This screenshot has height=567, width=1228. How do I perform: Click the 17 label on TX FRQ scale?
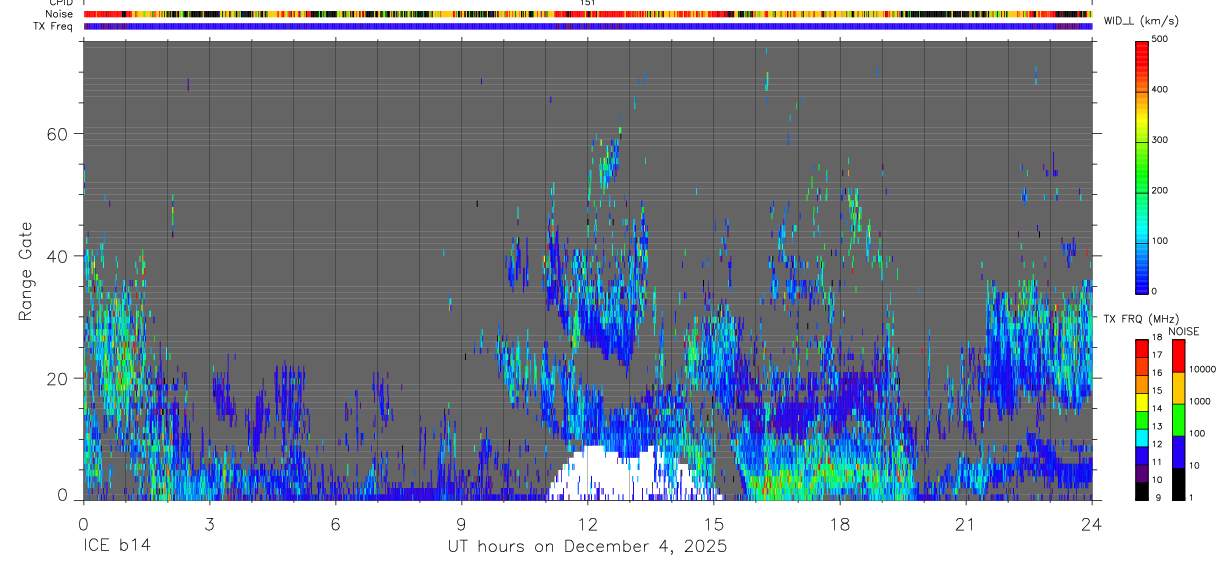(x=1157, y=355)
